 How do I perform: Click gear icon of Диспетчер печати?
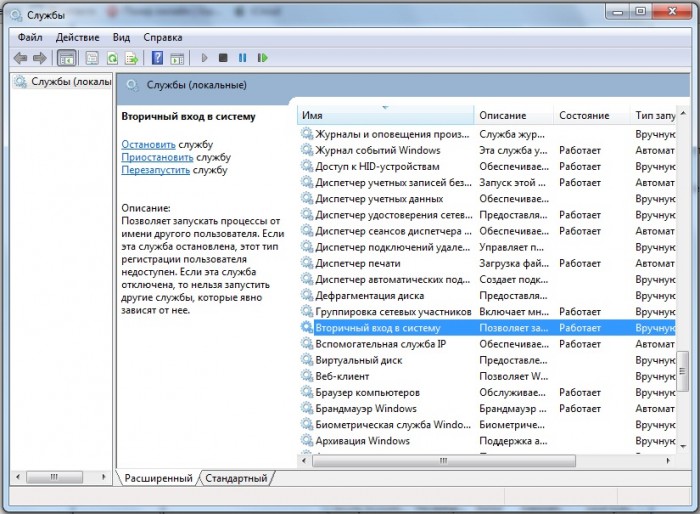tap(307, 263)
